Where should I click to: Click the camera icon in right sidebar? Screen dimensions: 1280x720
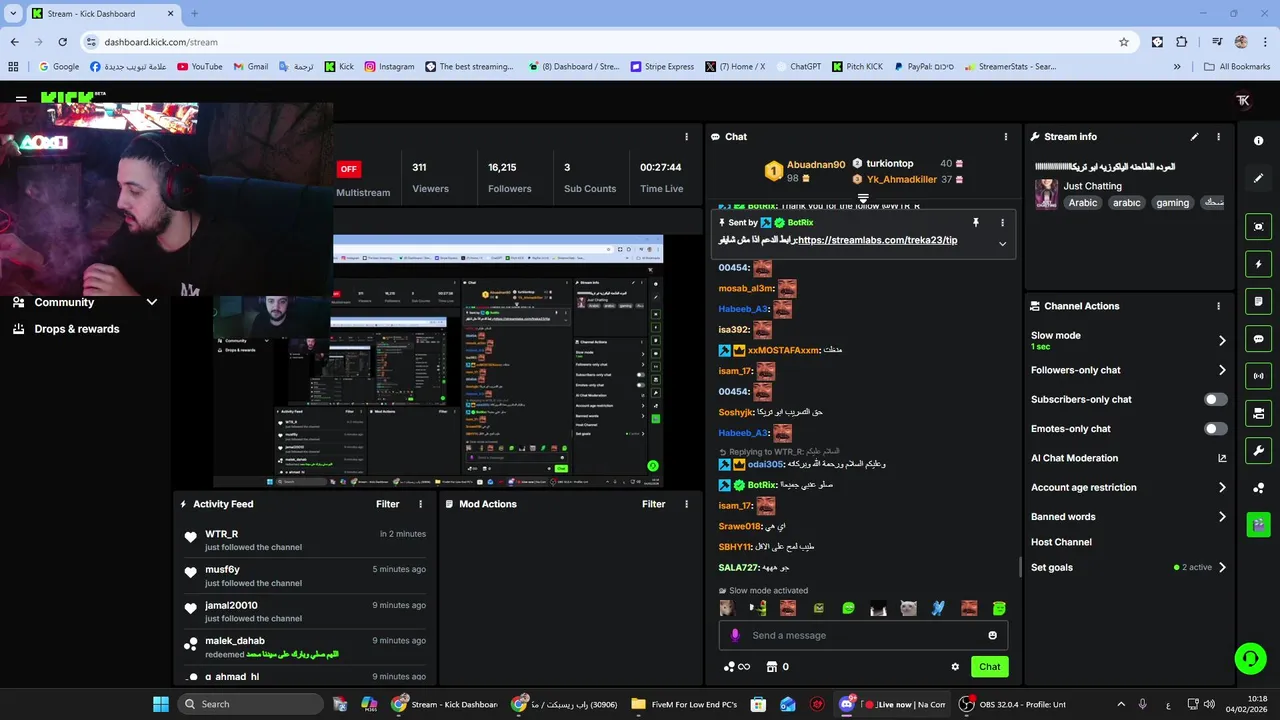1258,413
